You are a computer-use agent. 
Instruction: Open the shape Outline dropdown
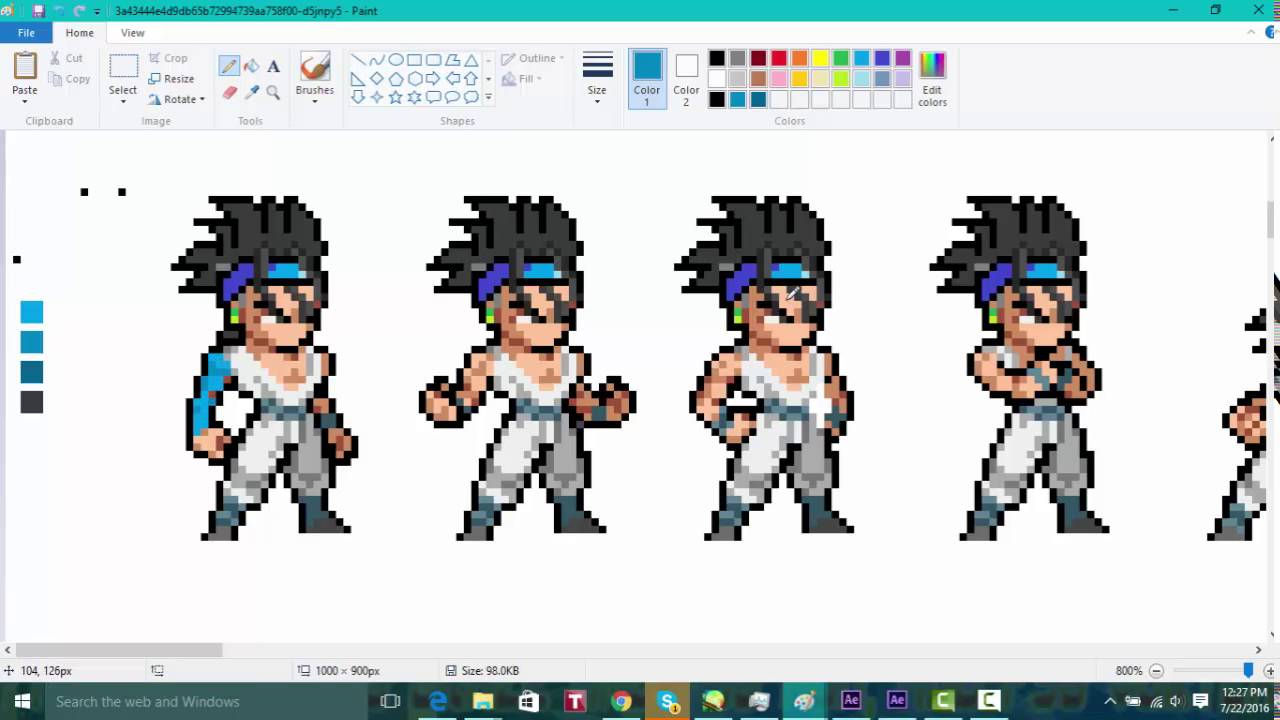(x=533, y=58)
